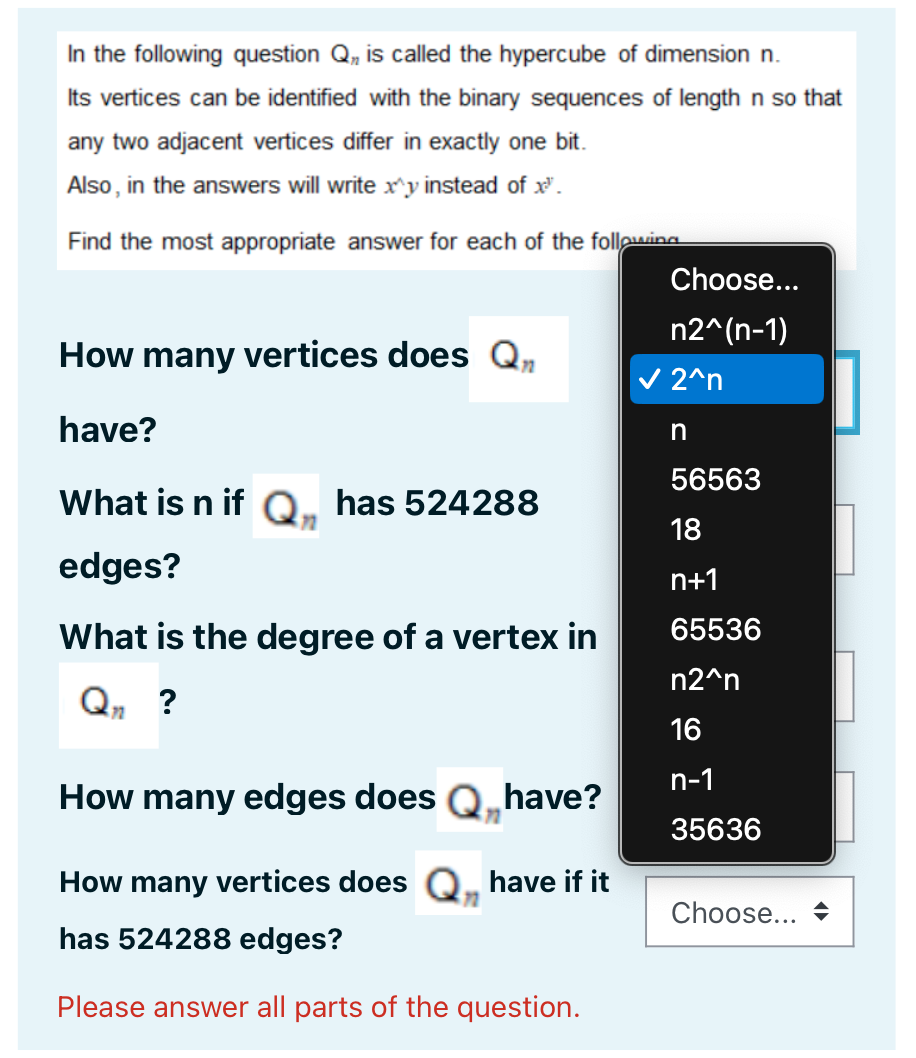The image size is (916, 1058).
Task: Click the up-down stepper arrows beside Choose...
Action: (x=823, y=911)
